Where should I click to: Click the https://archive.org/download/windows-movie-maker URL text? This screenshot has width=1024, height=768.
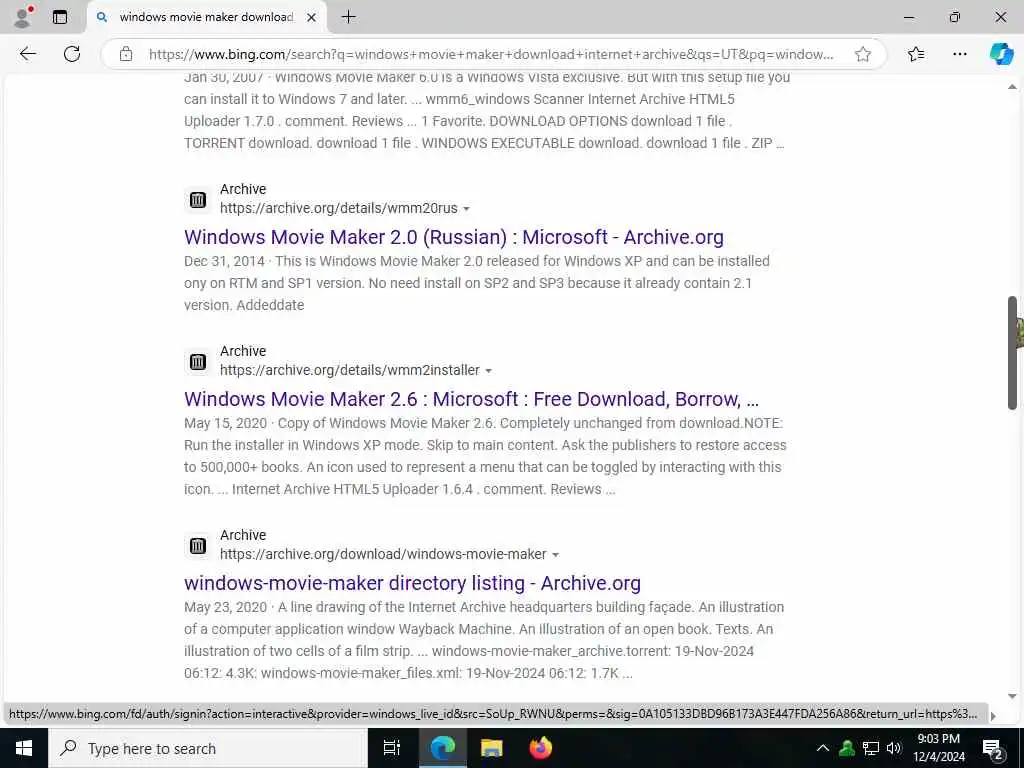click(x=383, y=554)
